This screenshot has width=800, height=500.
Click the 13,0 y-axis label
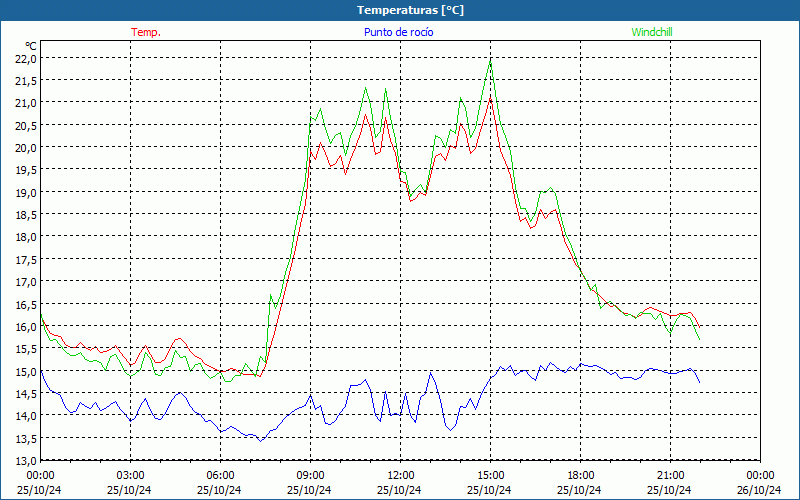(26, 460)
